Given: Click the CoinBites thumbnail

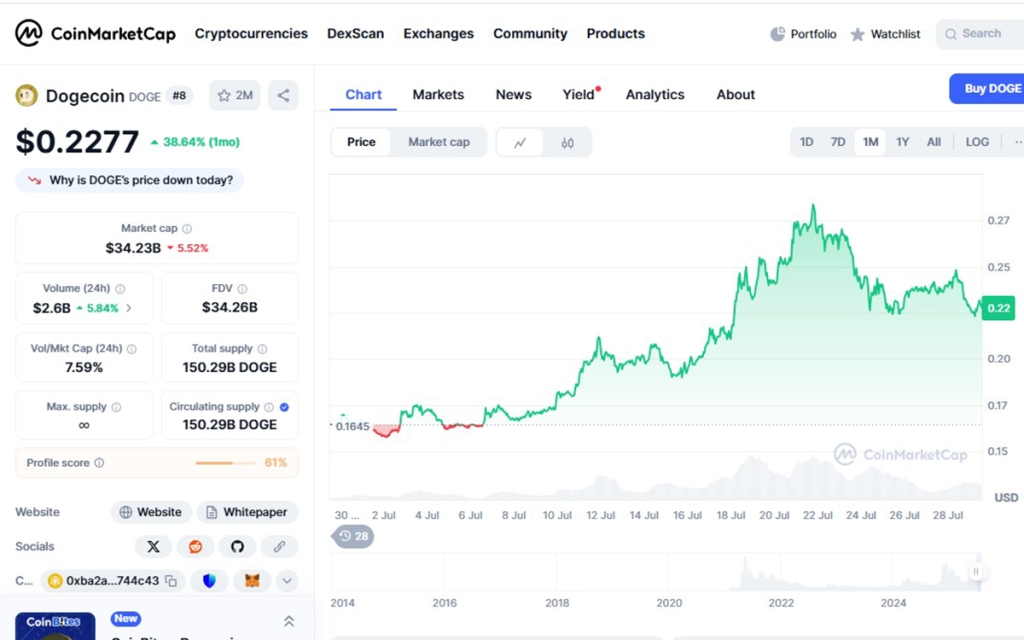Looking at the screenshot, I should coord(56,626).
